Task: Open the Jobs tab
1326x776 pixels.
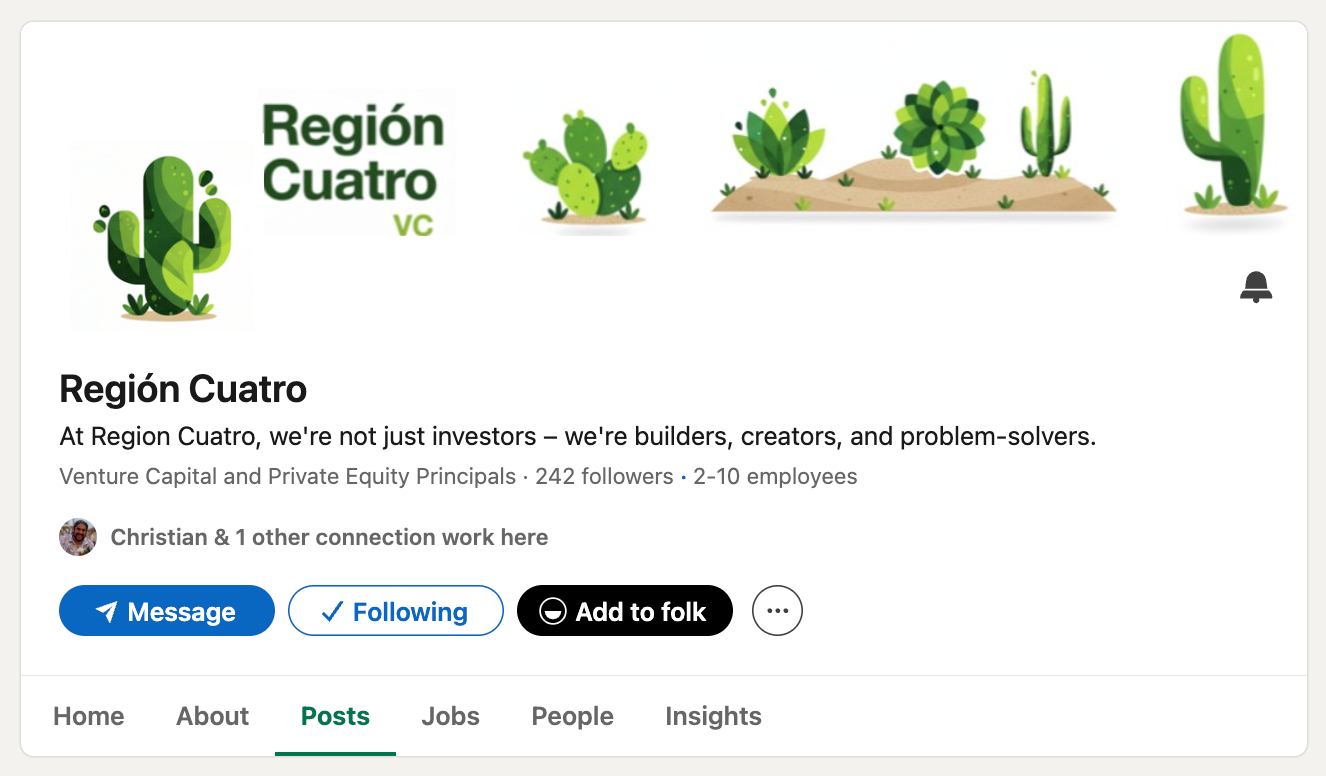Action: [449, 716]
